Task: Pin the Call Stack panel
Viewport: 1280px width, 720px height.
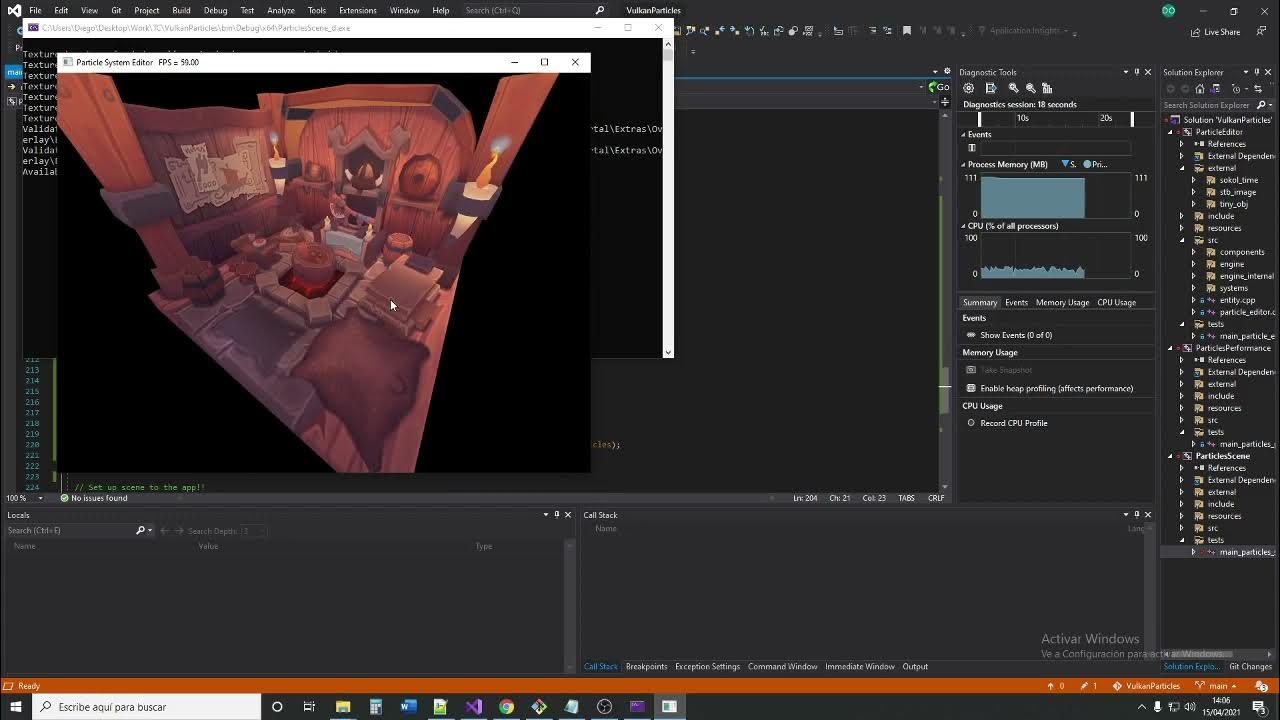Action: tap(1136, 515)
